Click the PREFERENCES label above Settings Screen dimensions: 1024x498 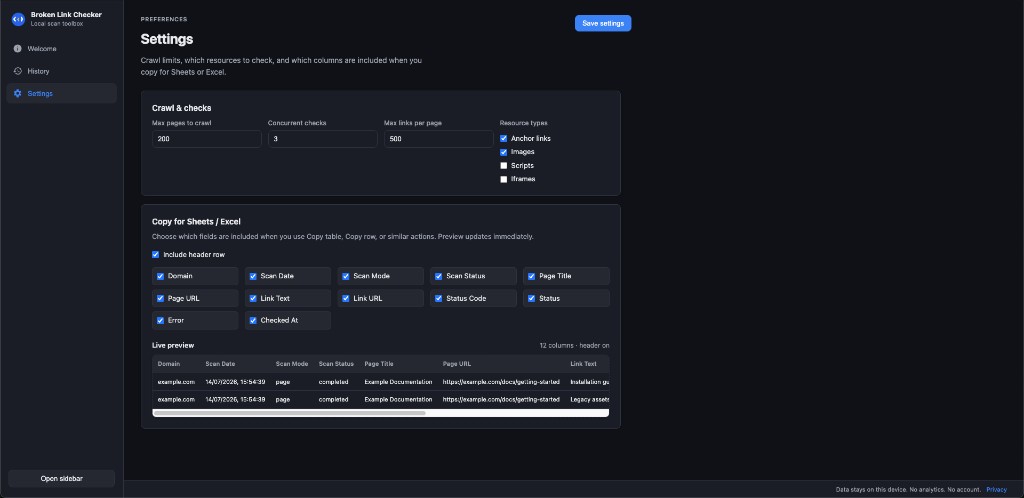164,20
